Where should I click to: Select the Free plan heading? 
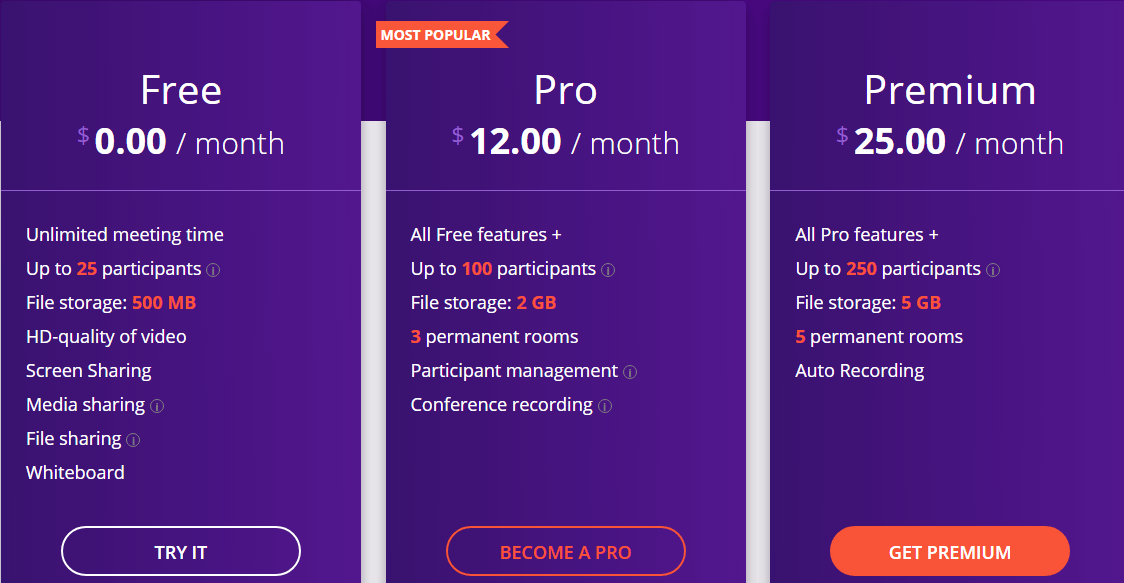coord(181,90)
